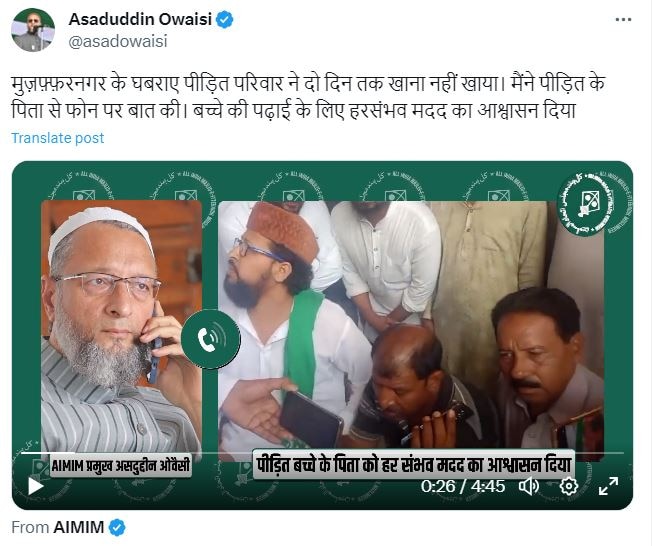Click Asaduddin Owaisi's profile avatar
The image size is (653, 546).
tap(33, 30)
